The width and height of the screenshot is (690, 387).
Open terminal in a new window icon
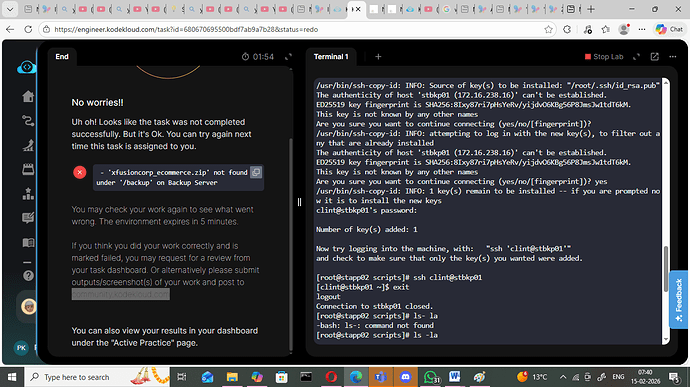pos(655,57)
